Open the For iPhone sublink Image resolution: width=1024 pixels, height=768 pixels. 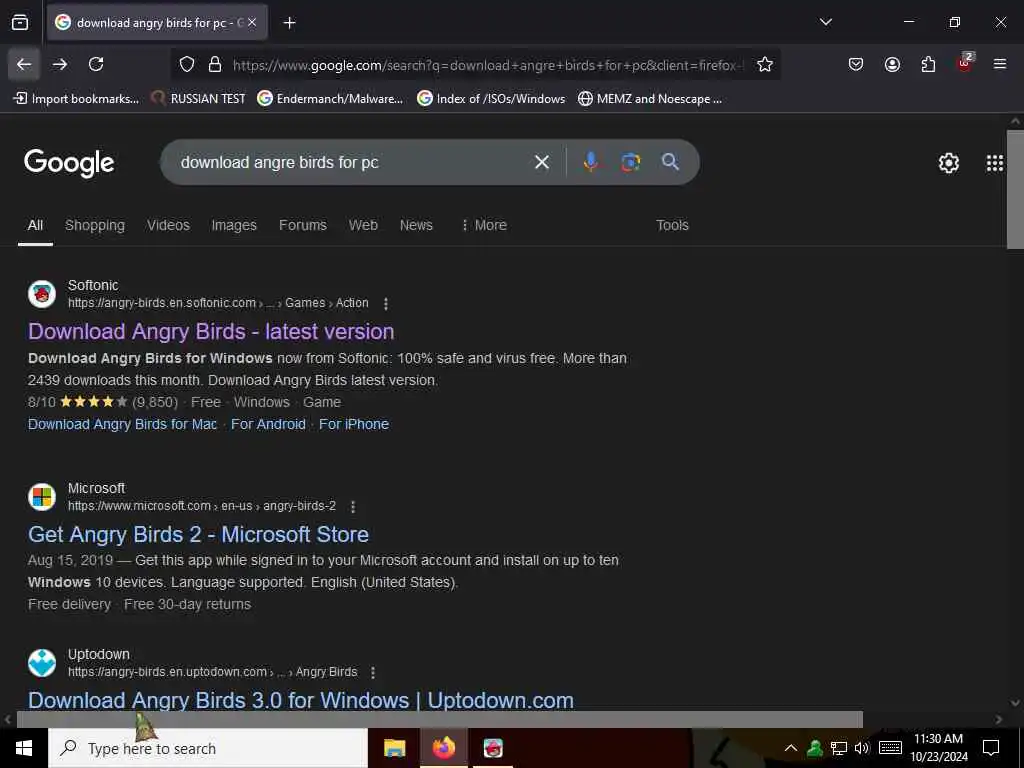click(354, 424)
